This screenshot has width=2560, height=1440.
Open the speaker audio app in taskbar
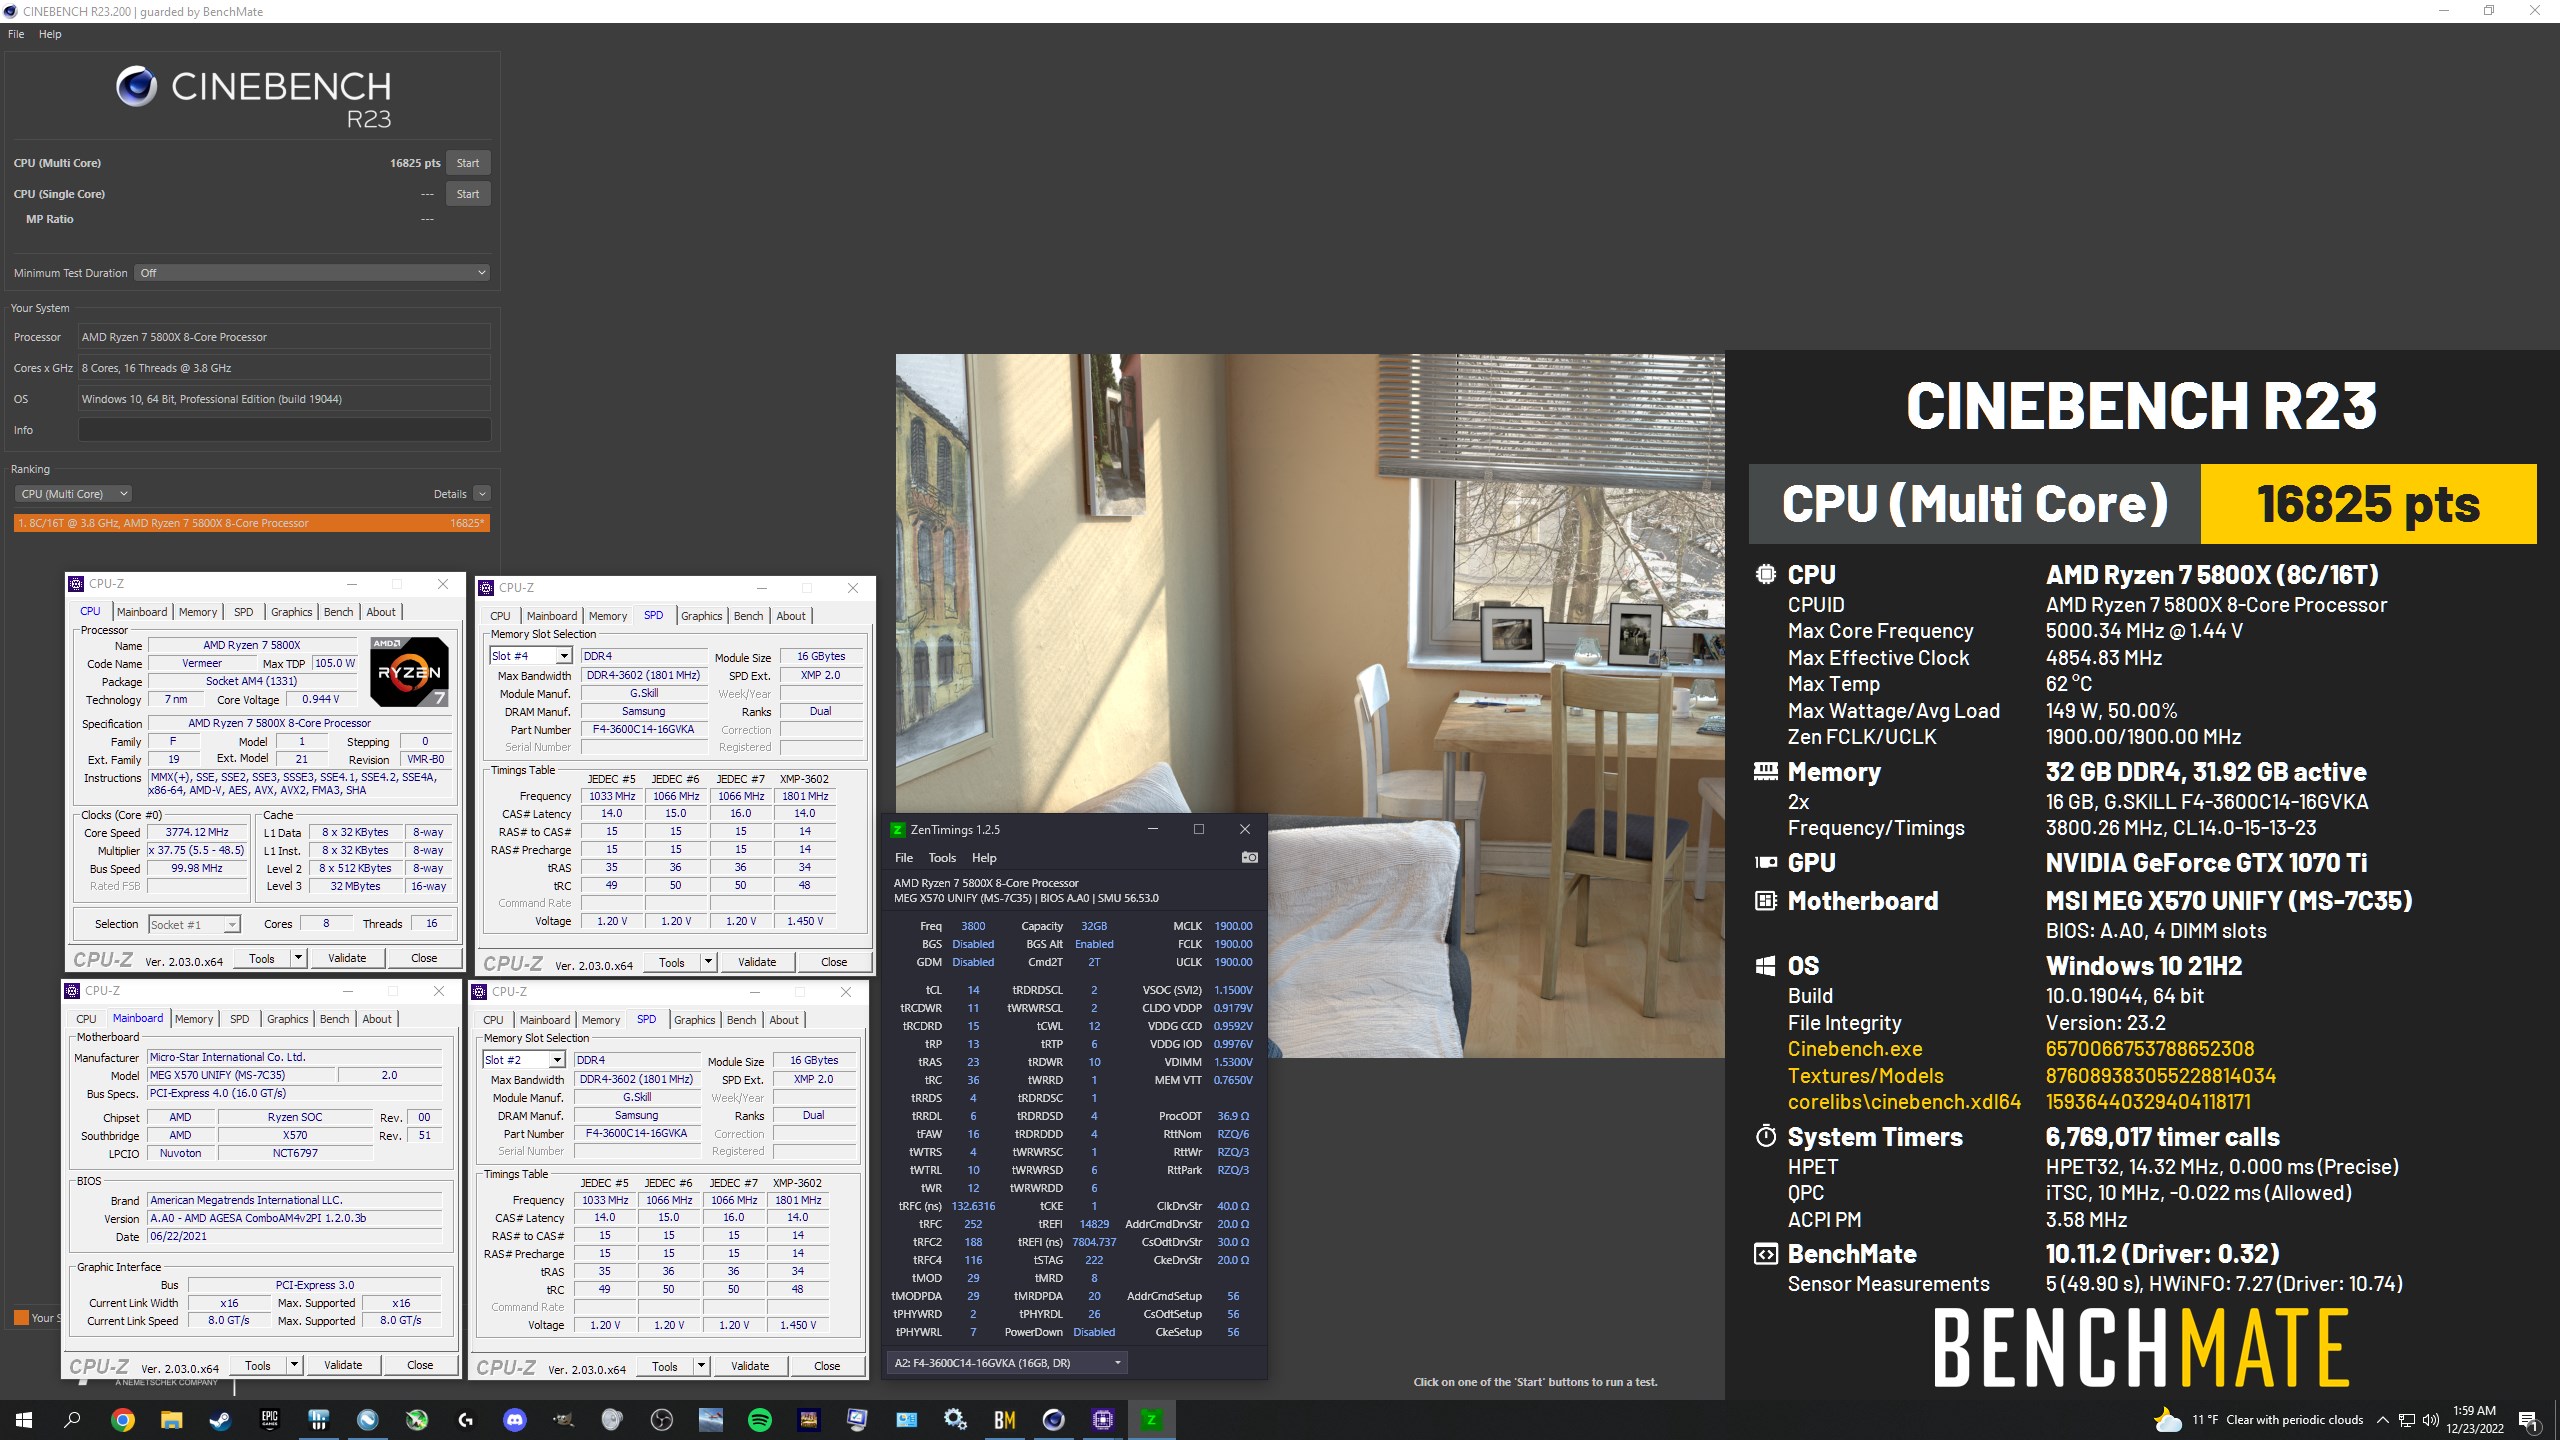point(612,1419)
